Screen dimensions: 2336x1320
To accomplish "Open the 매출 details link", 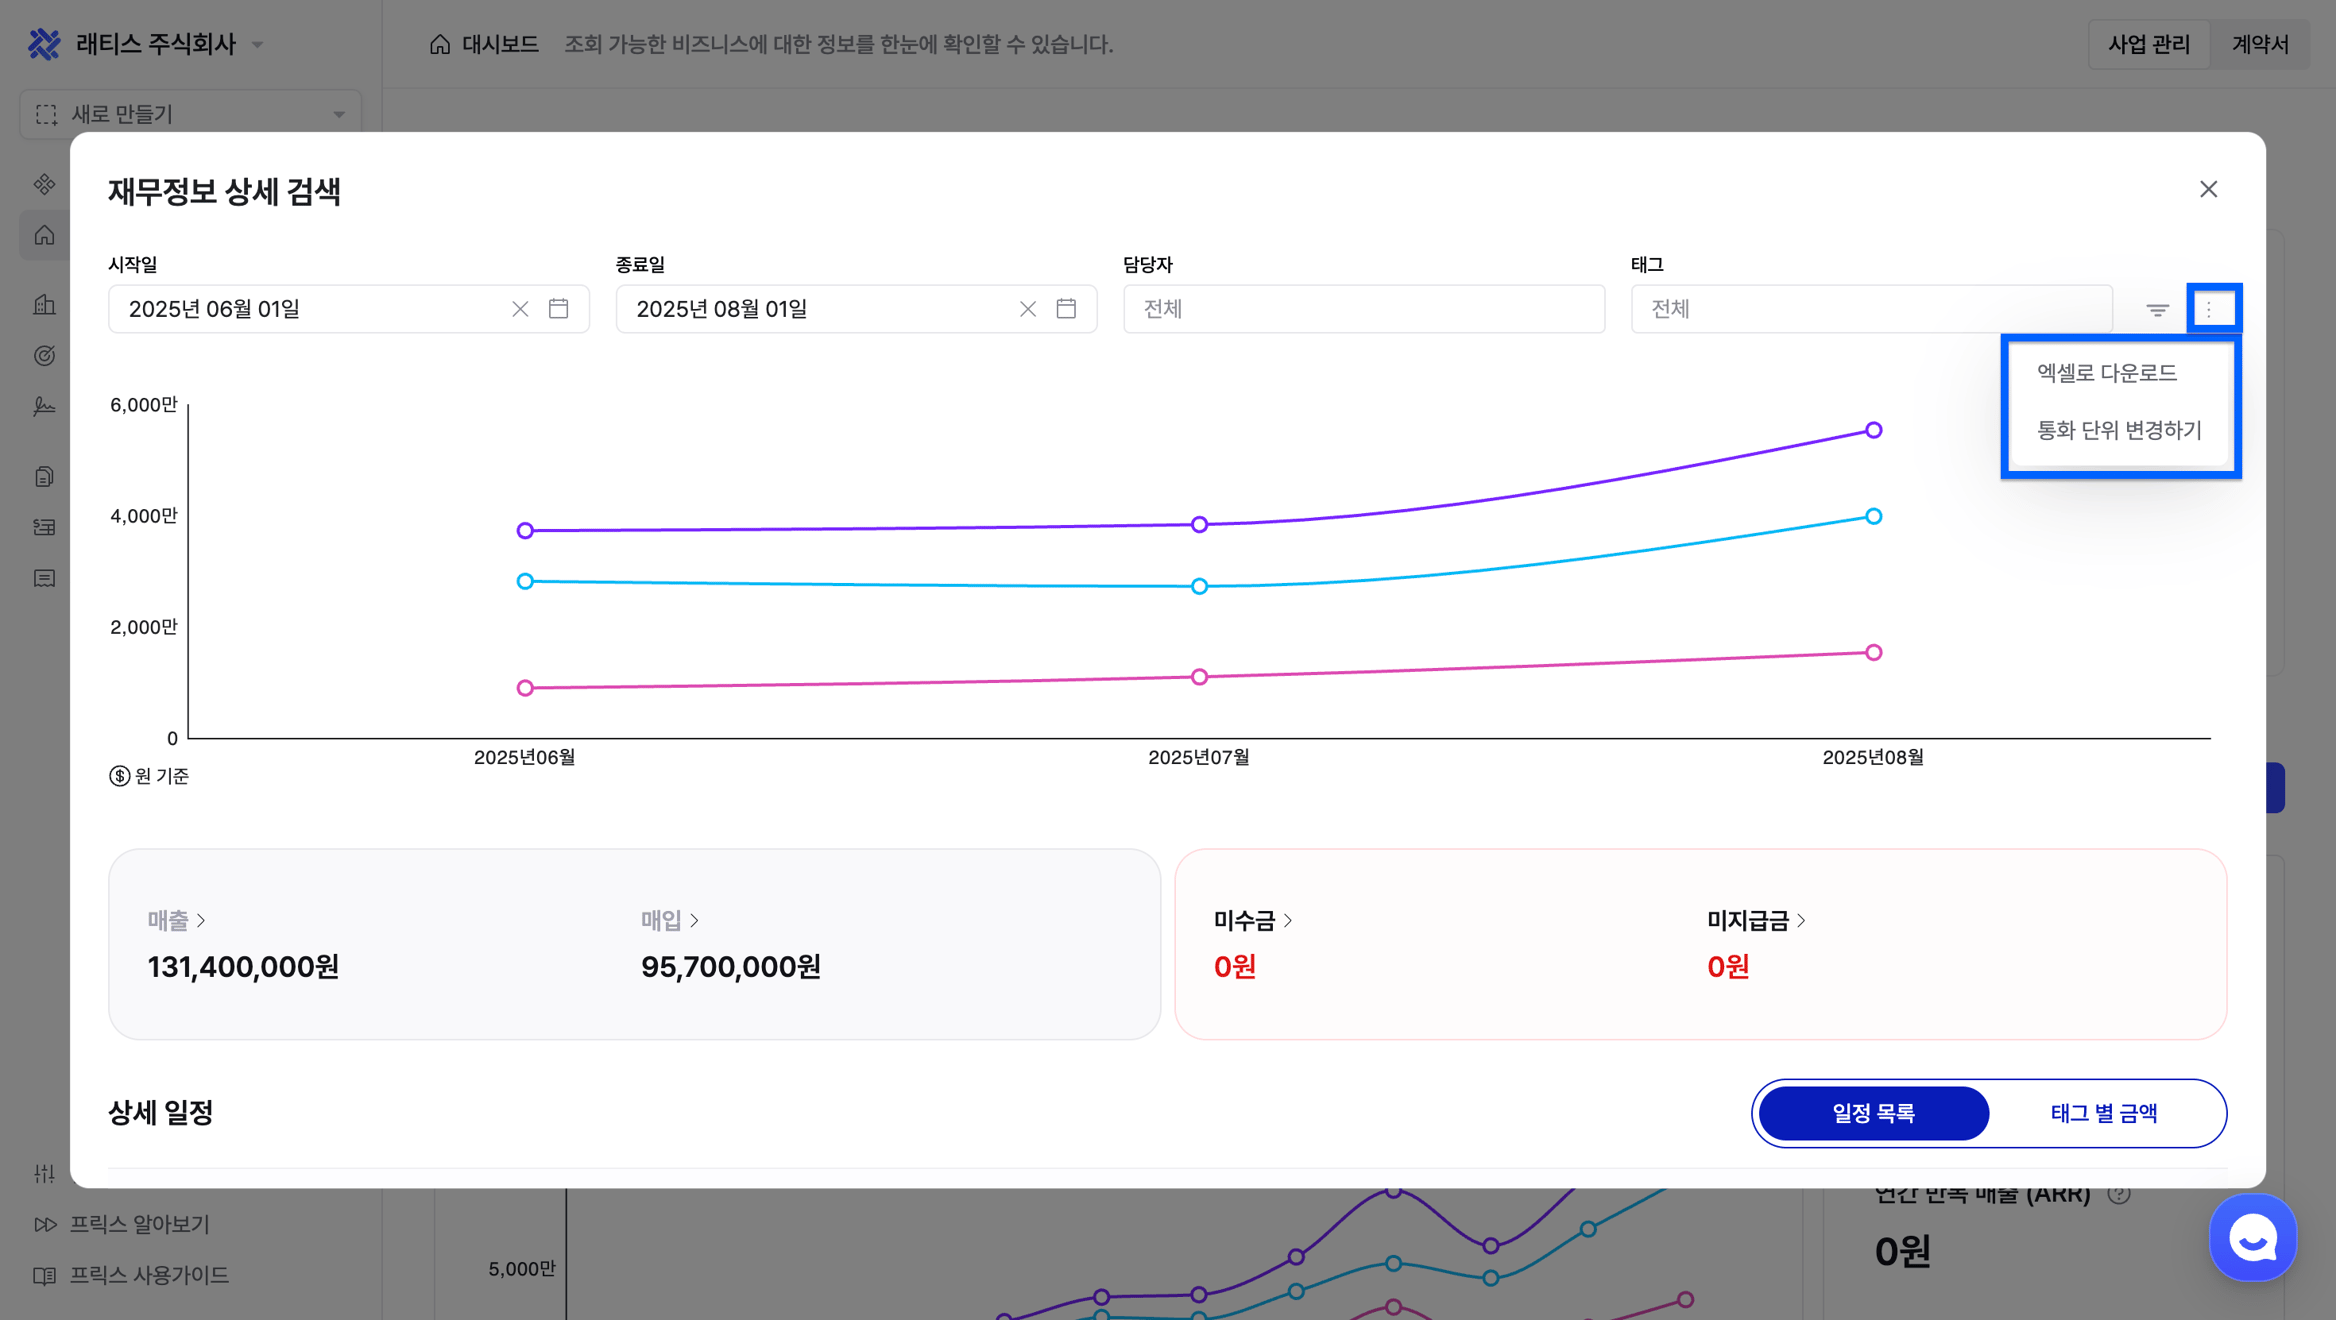I will (176, 920).
